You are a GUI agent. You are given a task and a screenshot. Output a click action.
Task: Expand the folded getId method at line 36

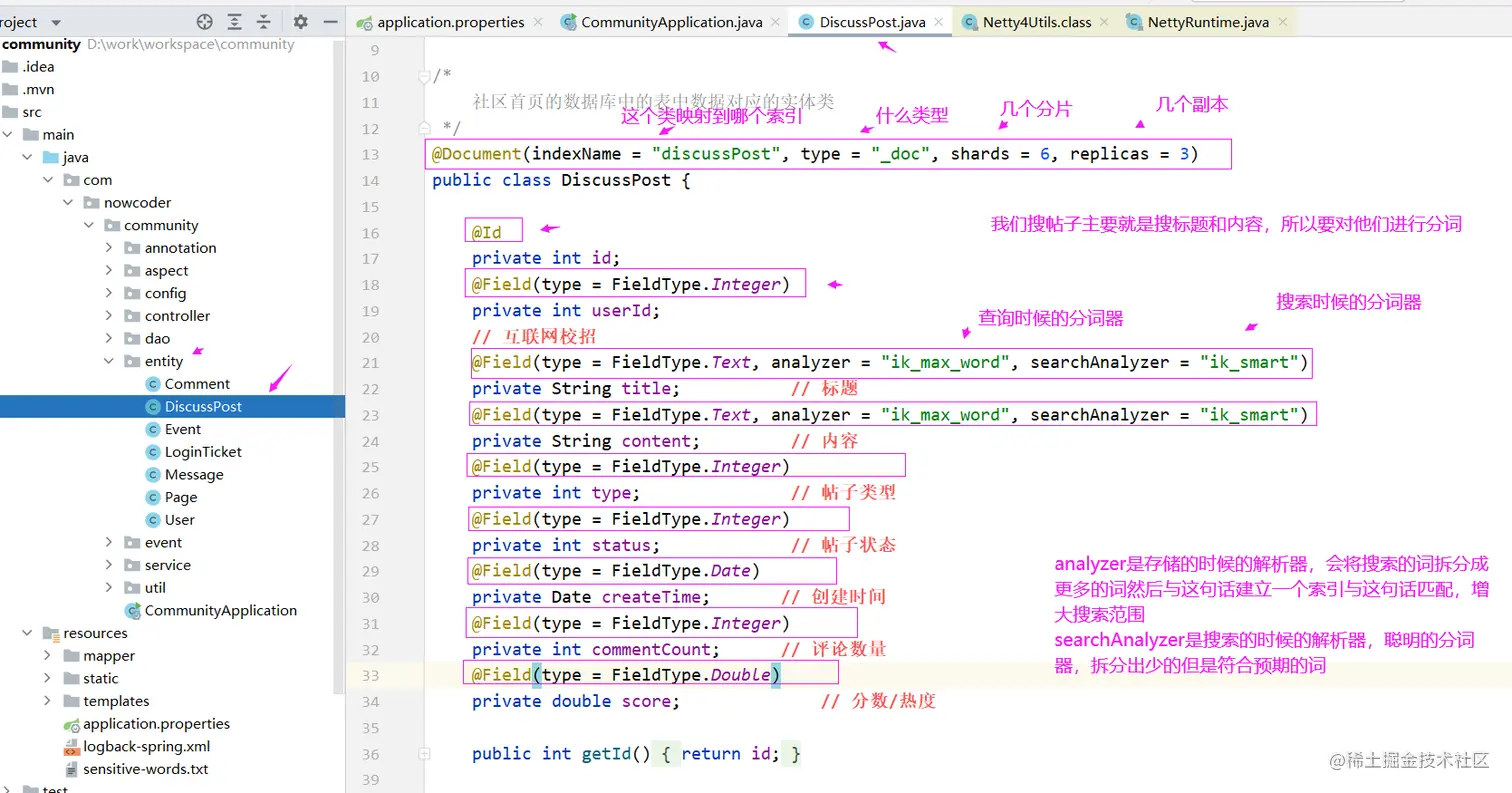pyautogui.click(x=425, y=753)
